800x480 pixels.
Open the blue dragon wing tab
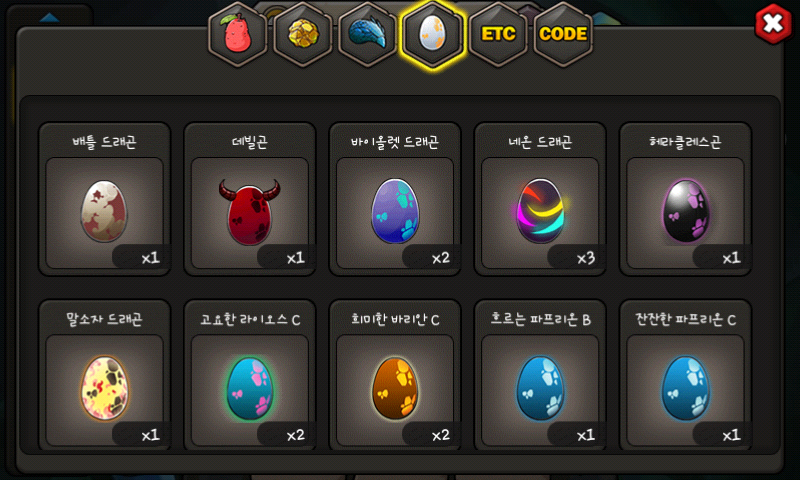click(367, 34)
